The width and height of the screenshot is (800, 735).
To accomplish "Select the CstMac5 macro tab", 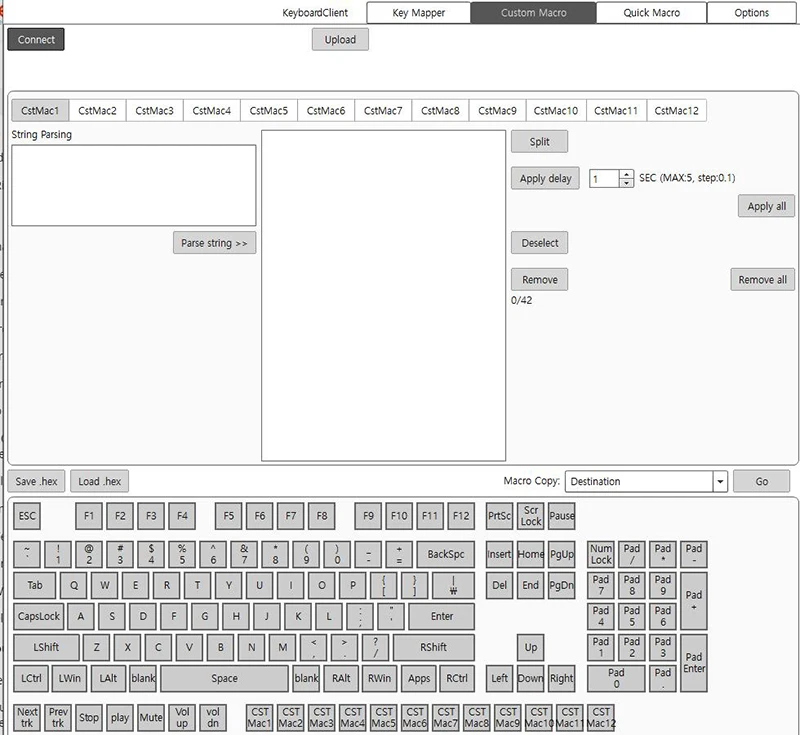I will [269, 111].
